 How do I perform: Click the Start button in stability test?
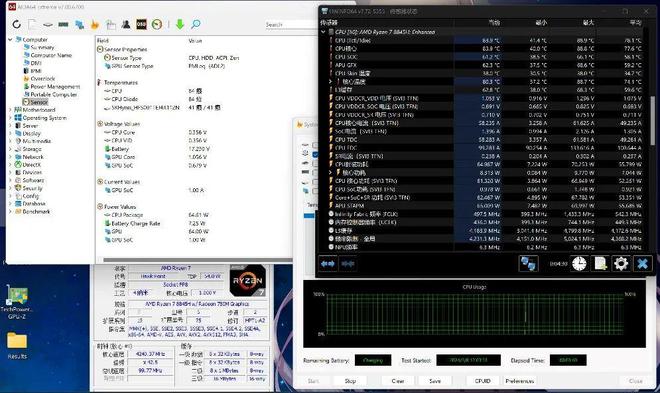(x=313, y=381)
